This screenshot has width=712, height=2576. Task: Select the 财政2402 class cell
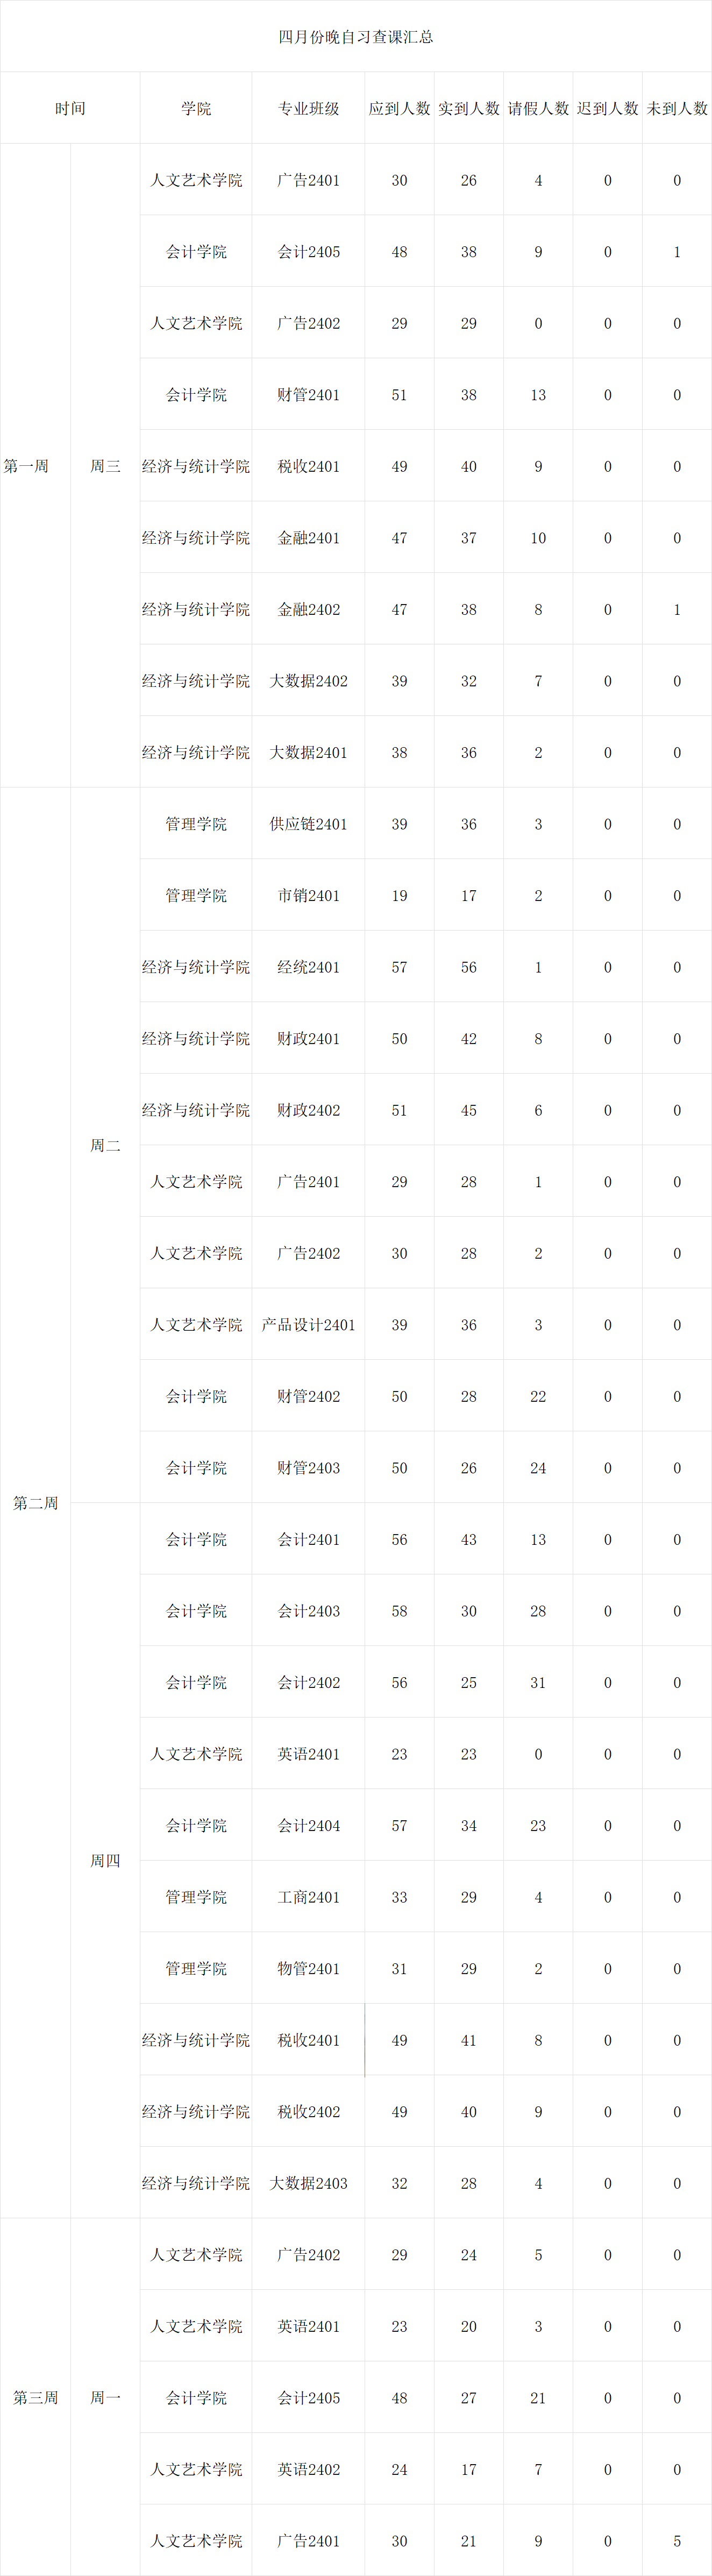309,1110
